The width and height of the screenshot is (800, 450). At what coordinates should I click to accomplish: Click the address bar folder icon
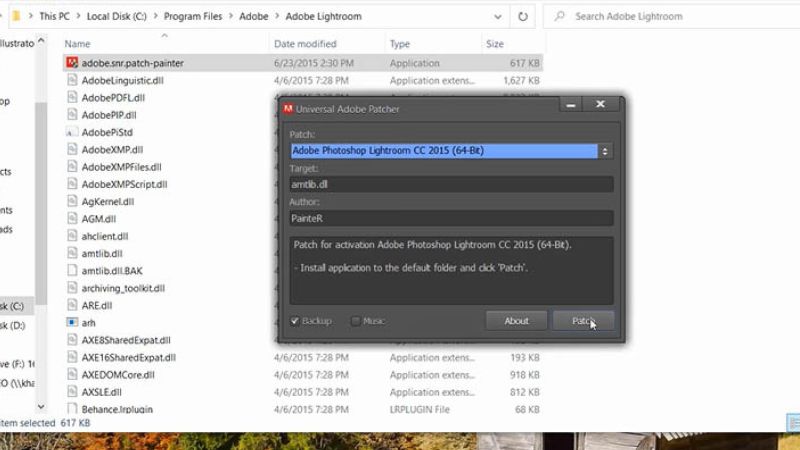click(16, 16)
